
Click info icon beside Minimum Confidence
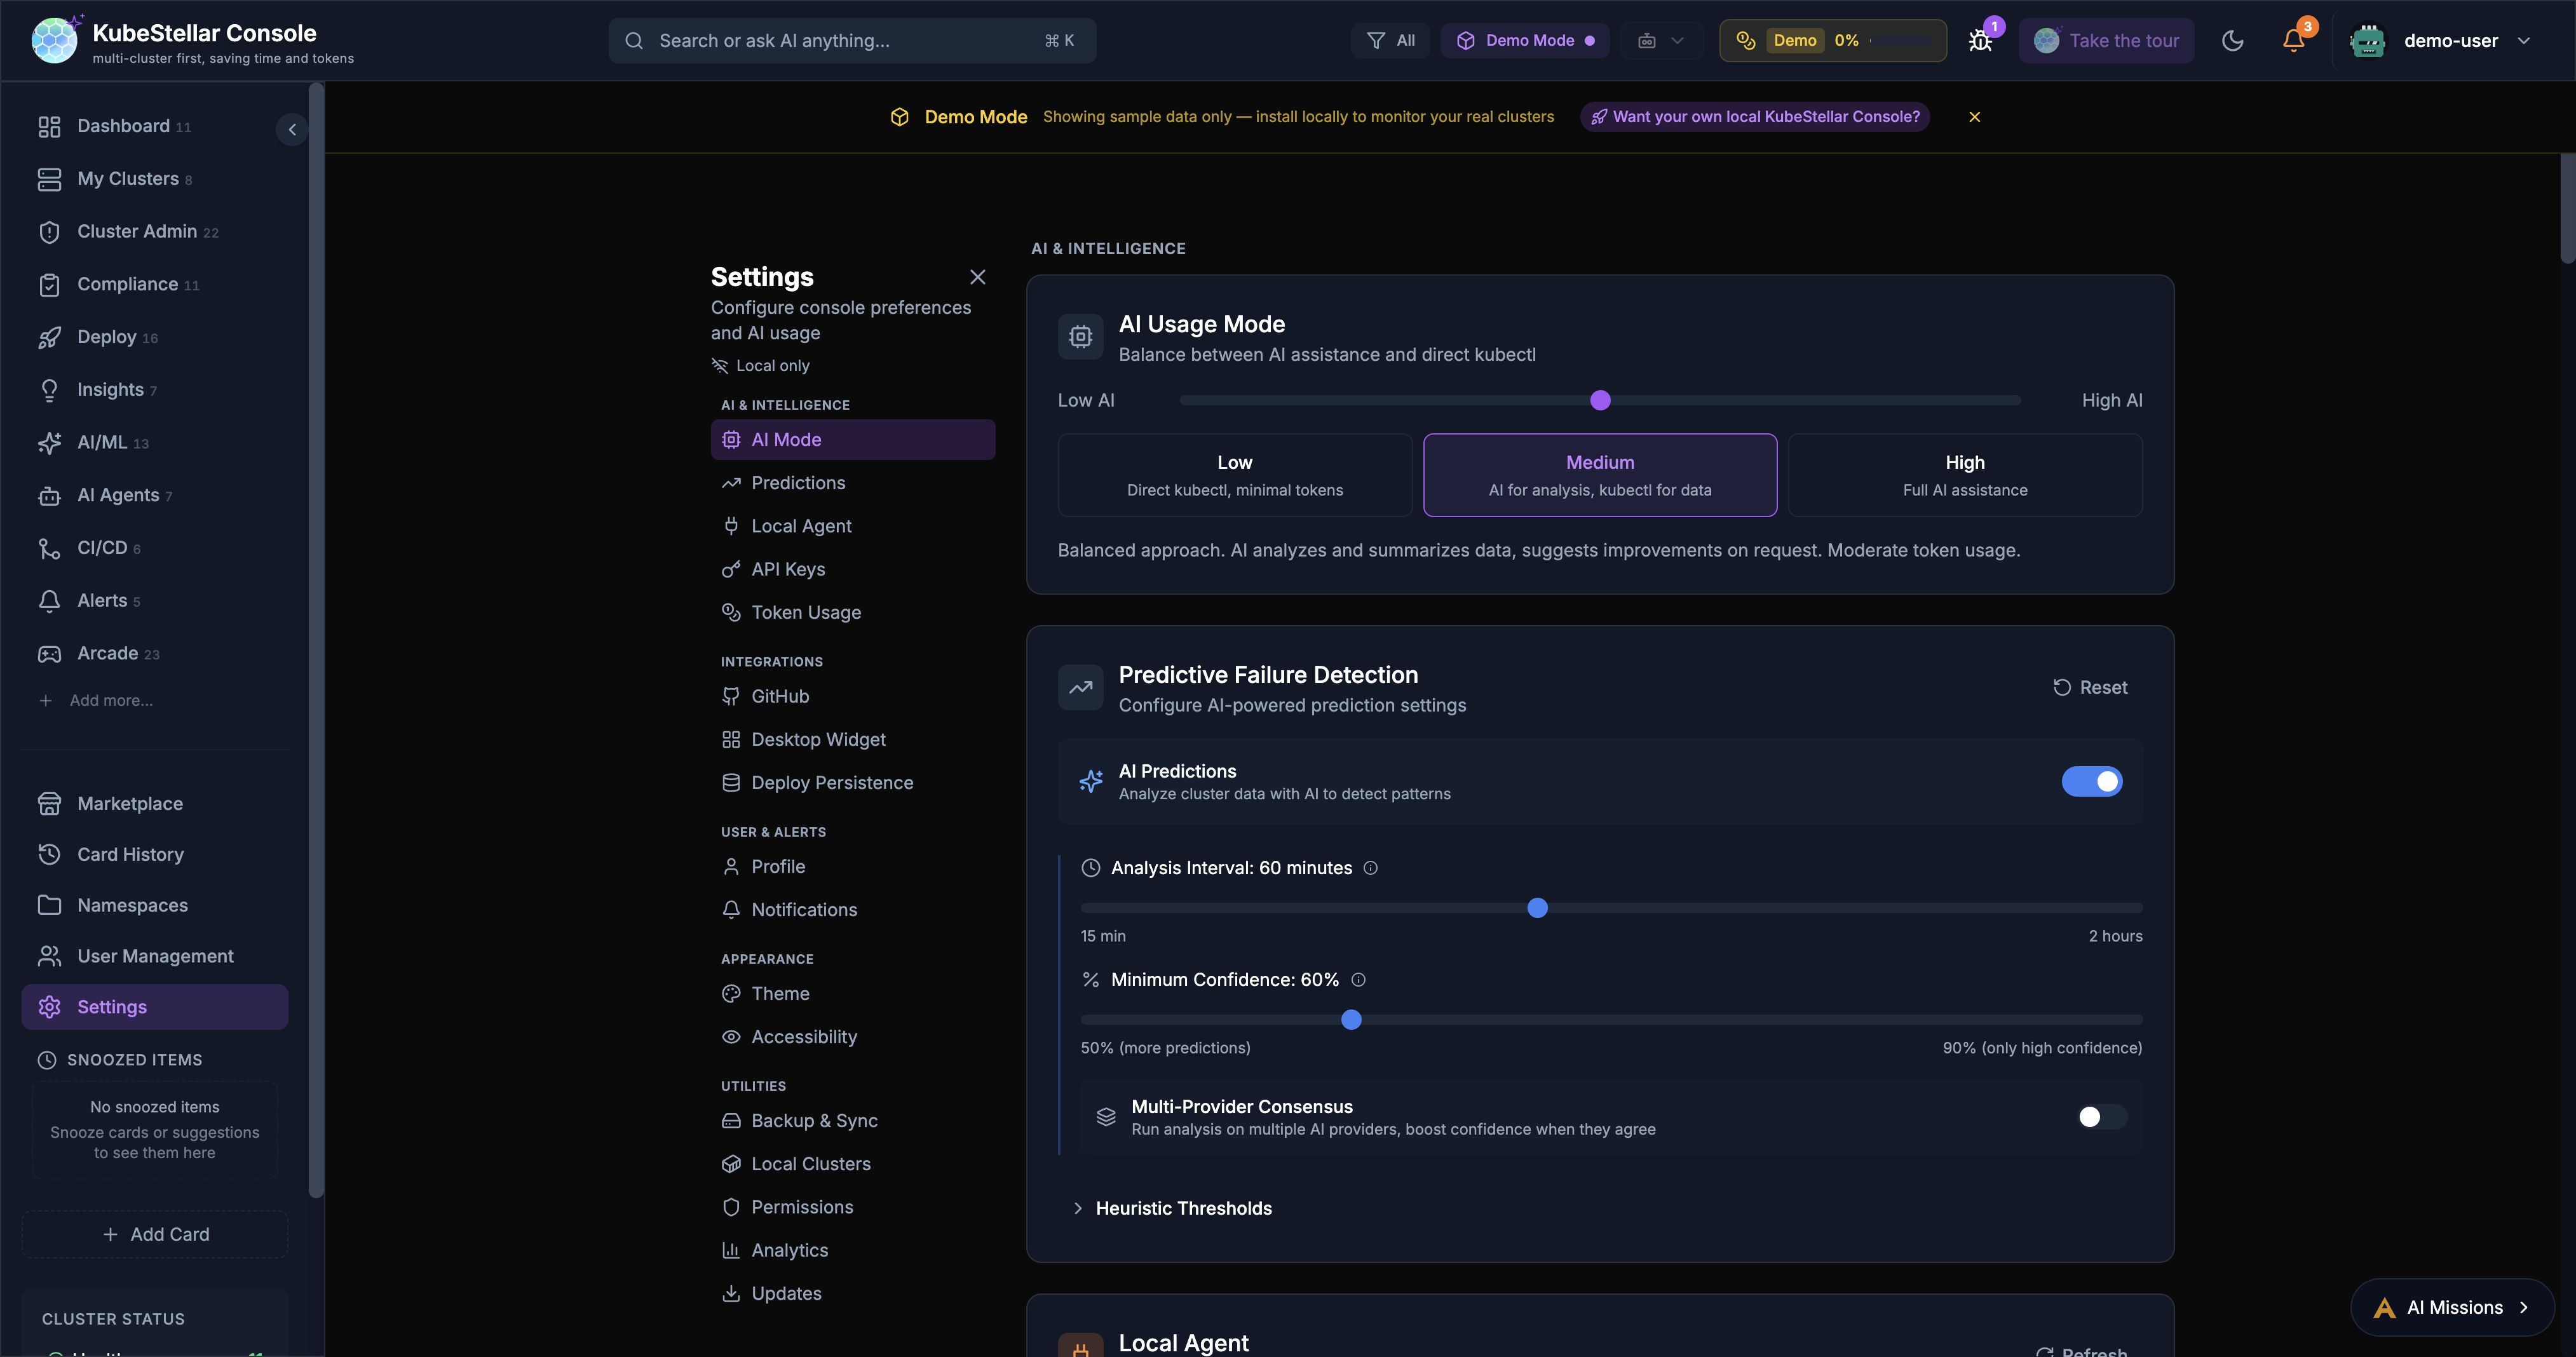(1358, 980)
